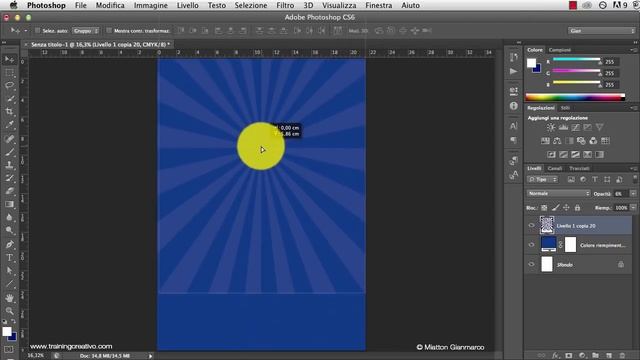Add a Vibrance adjustment

point(600,127)
